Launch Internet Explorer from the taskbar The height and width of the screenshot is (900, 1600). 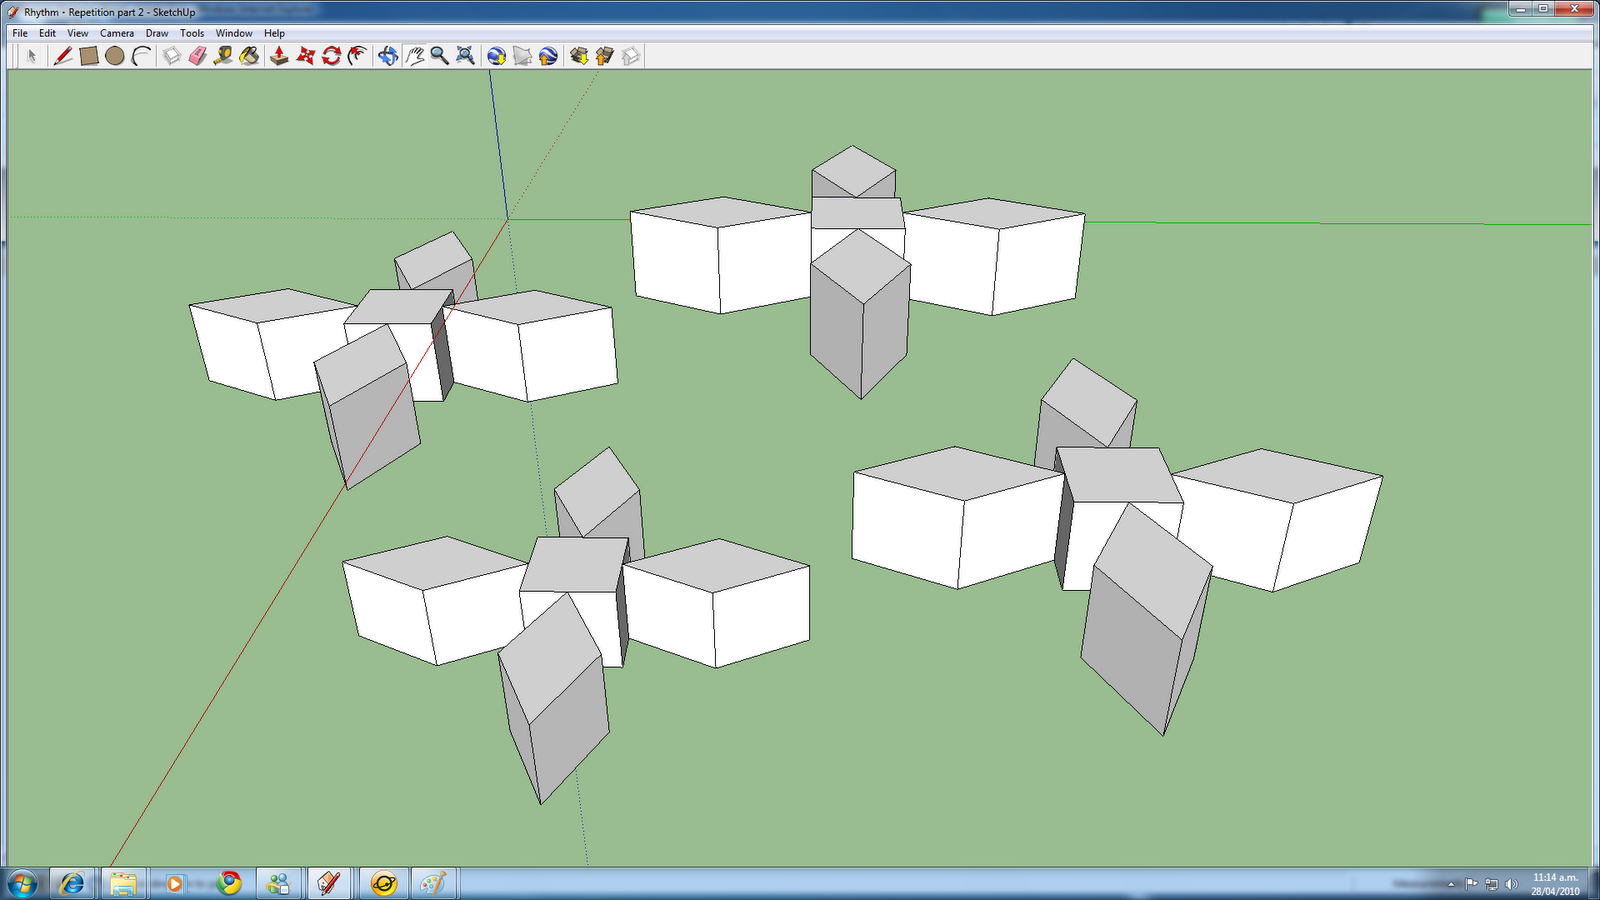click(73, 884)
